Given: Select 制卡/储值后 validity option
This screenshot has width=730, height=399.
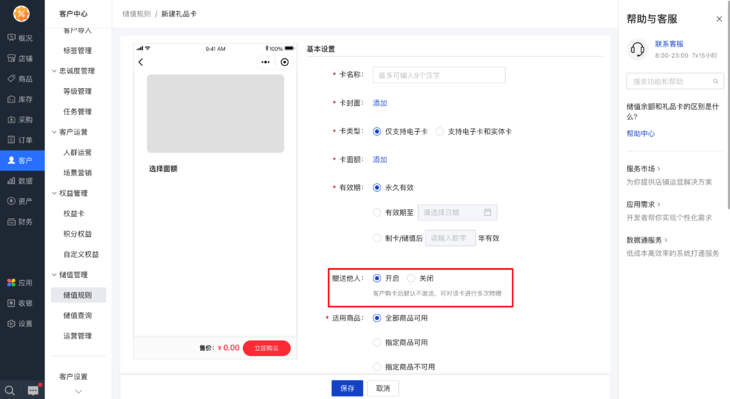Looking at the screenshot, I should tap(377, 238).
